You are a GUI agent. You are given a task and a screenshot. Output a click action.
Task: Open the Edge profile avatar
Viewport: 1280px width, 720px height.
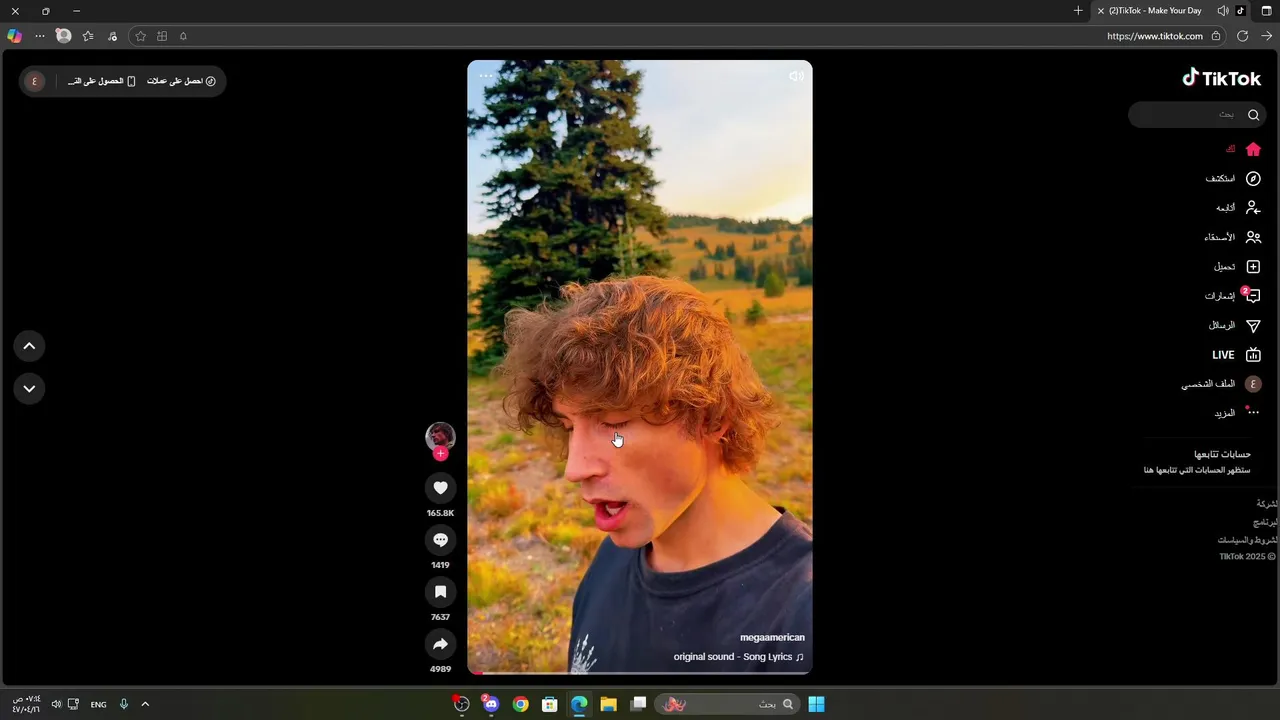tap(64, 36)
